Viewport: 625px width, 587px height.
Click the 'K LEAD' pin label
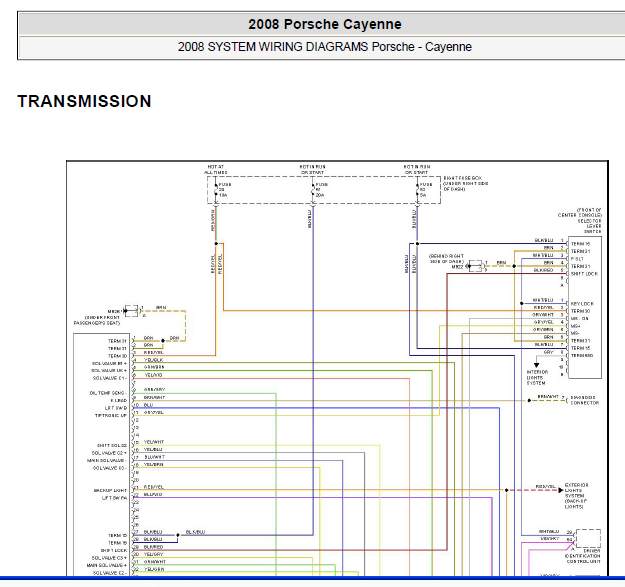pyautogui.click(x=119, y=400)
